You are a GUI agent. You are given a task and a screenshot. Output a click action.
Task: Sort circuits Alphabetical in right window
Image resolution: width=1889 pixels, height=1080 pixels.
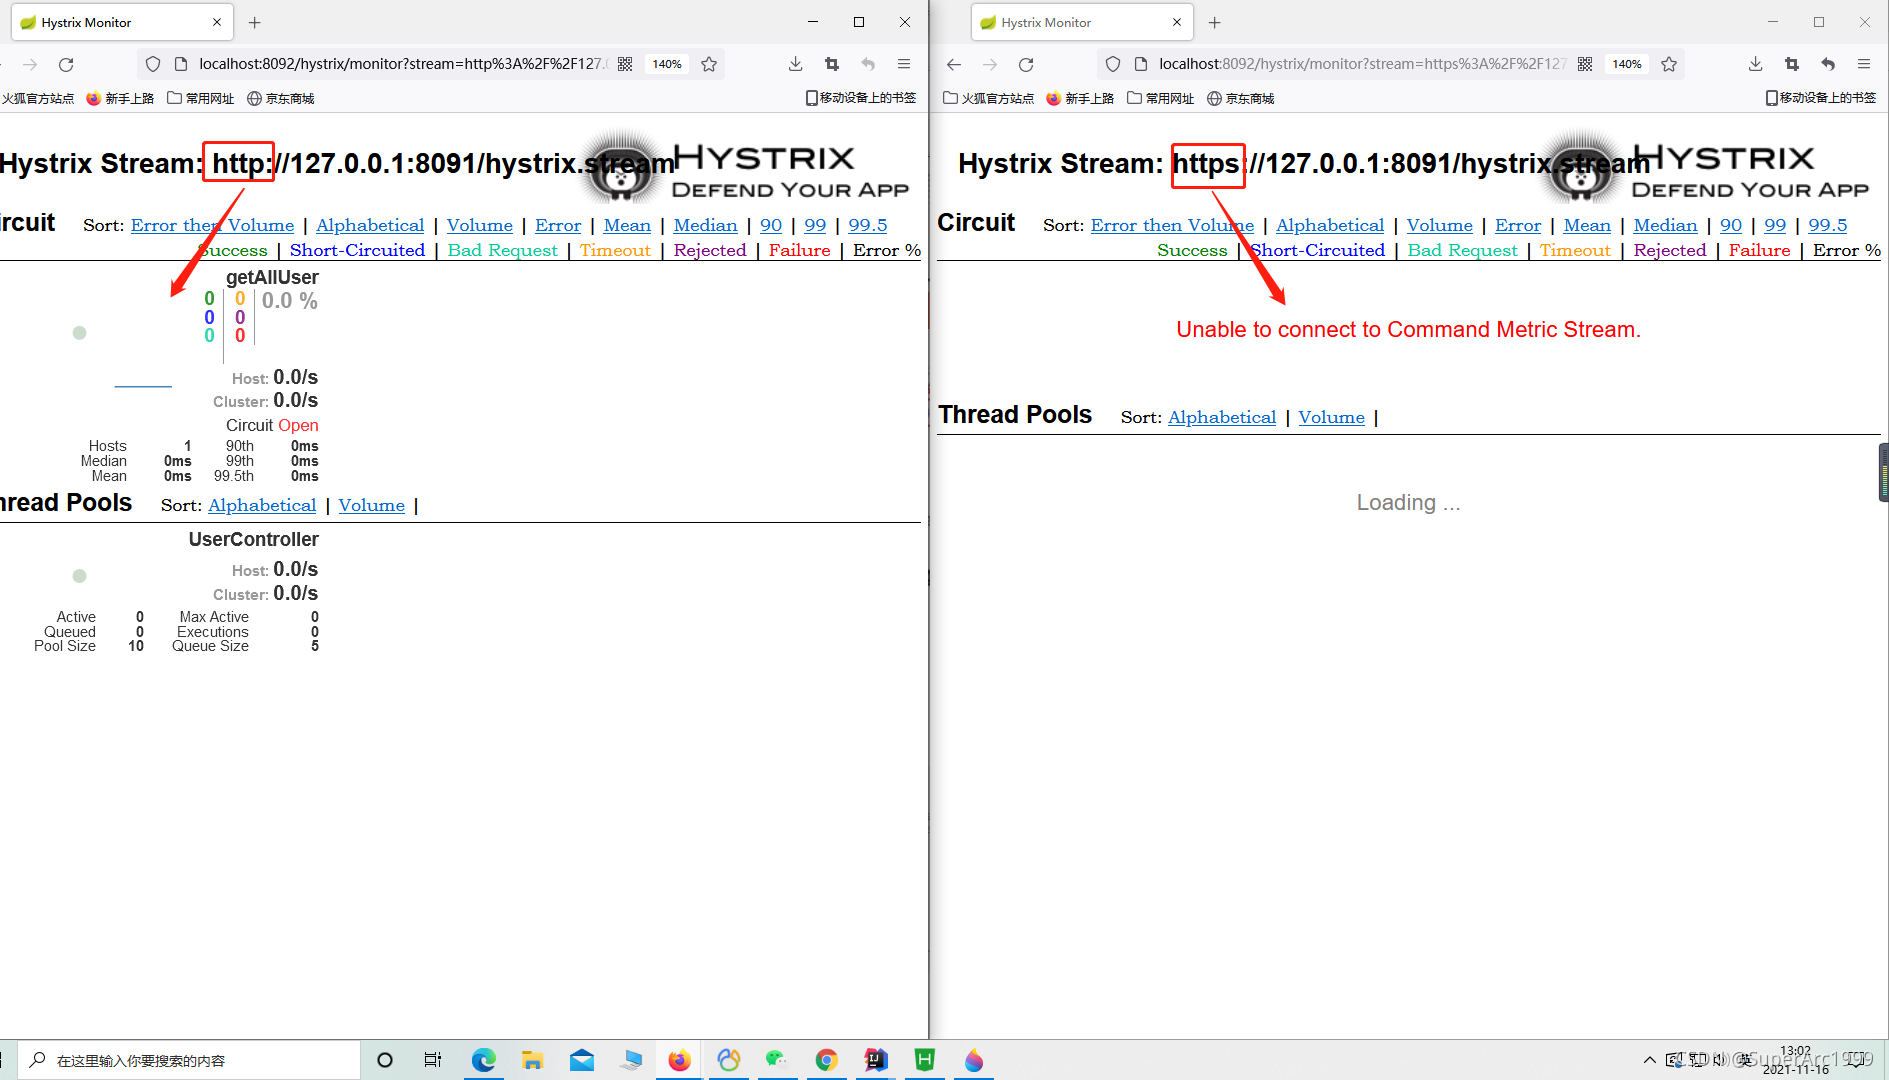(1330, 225)
